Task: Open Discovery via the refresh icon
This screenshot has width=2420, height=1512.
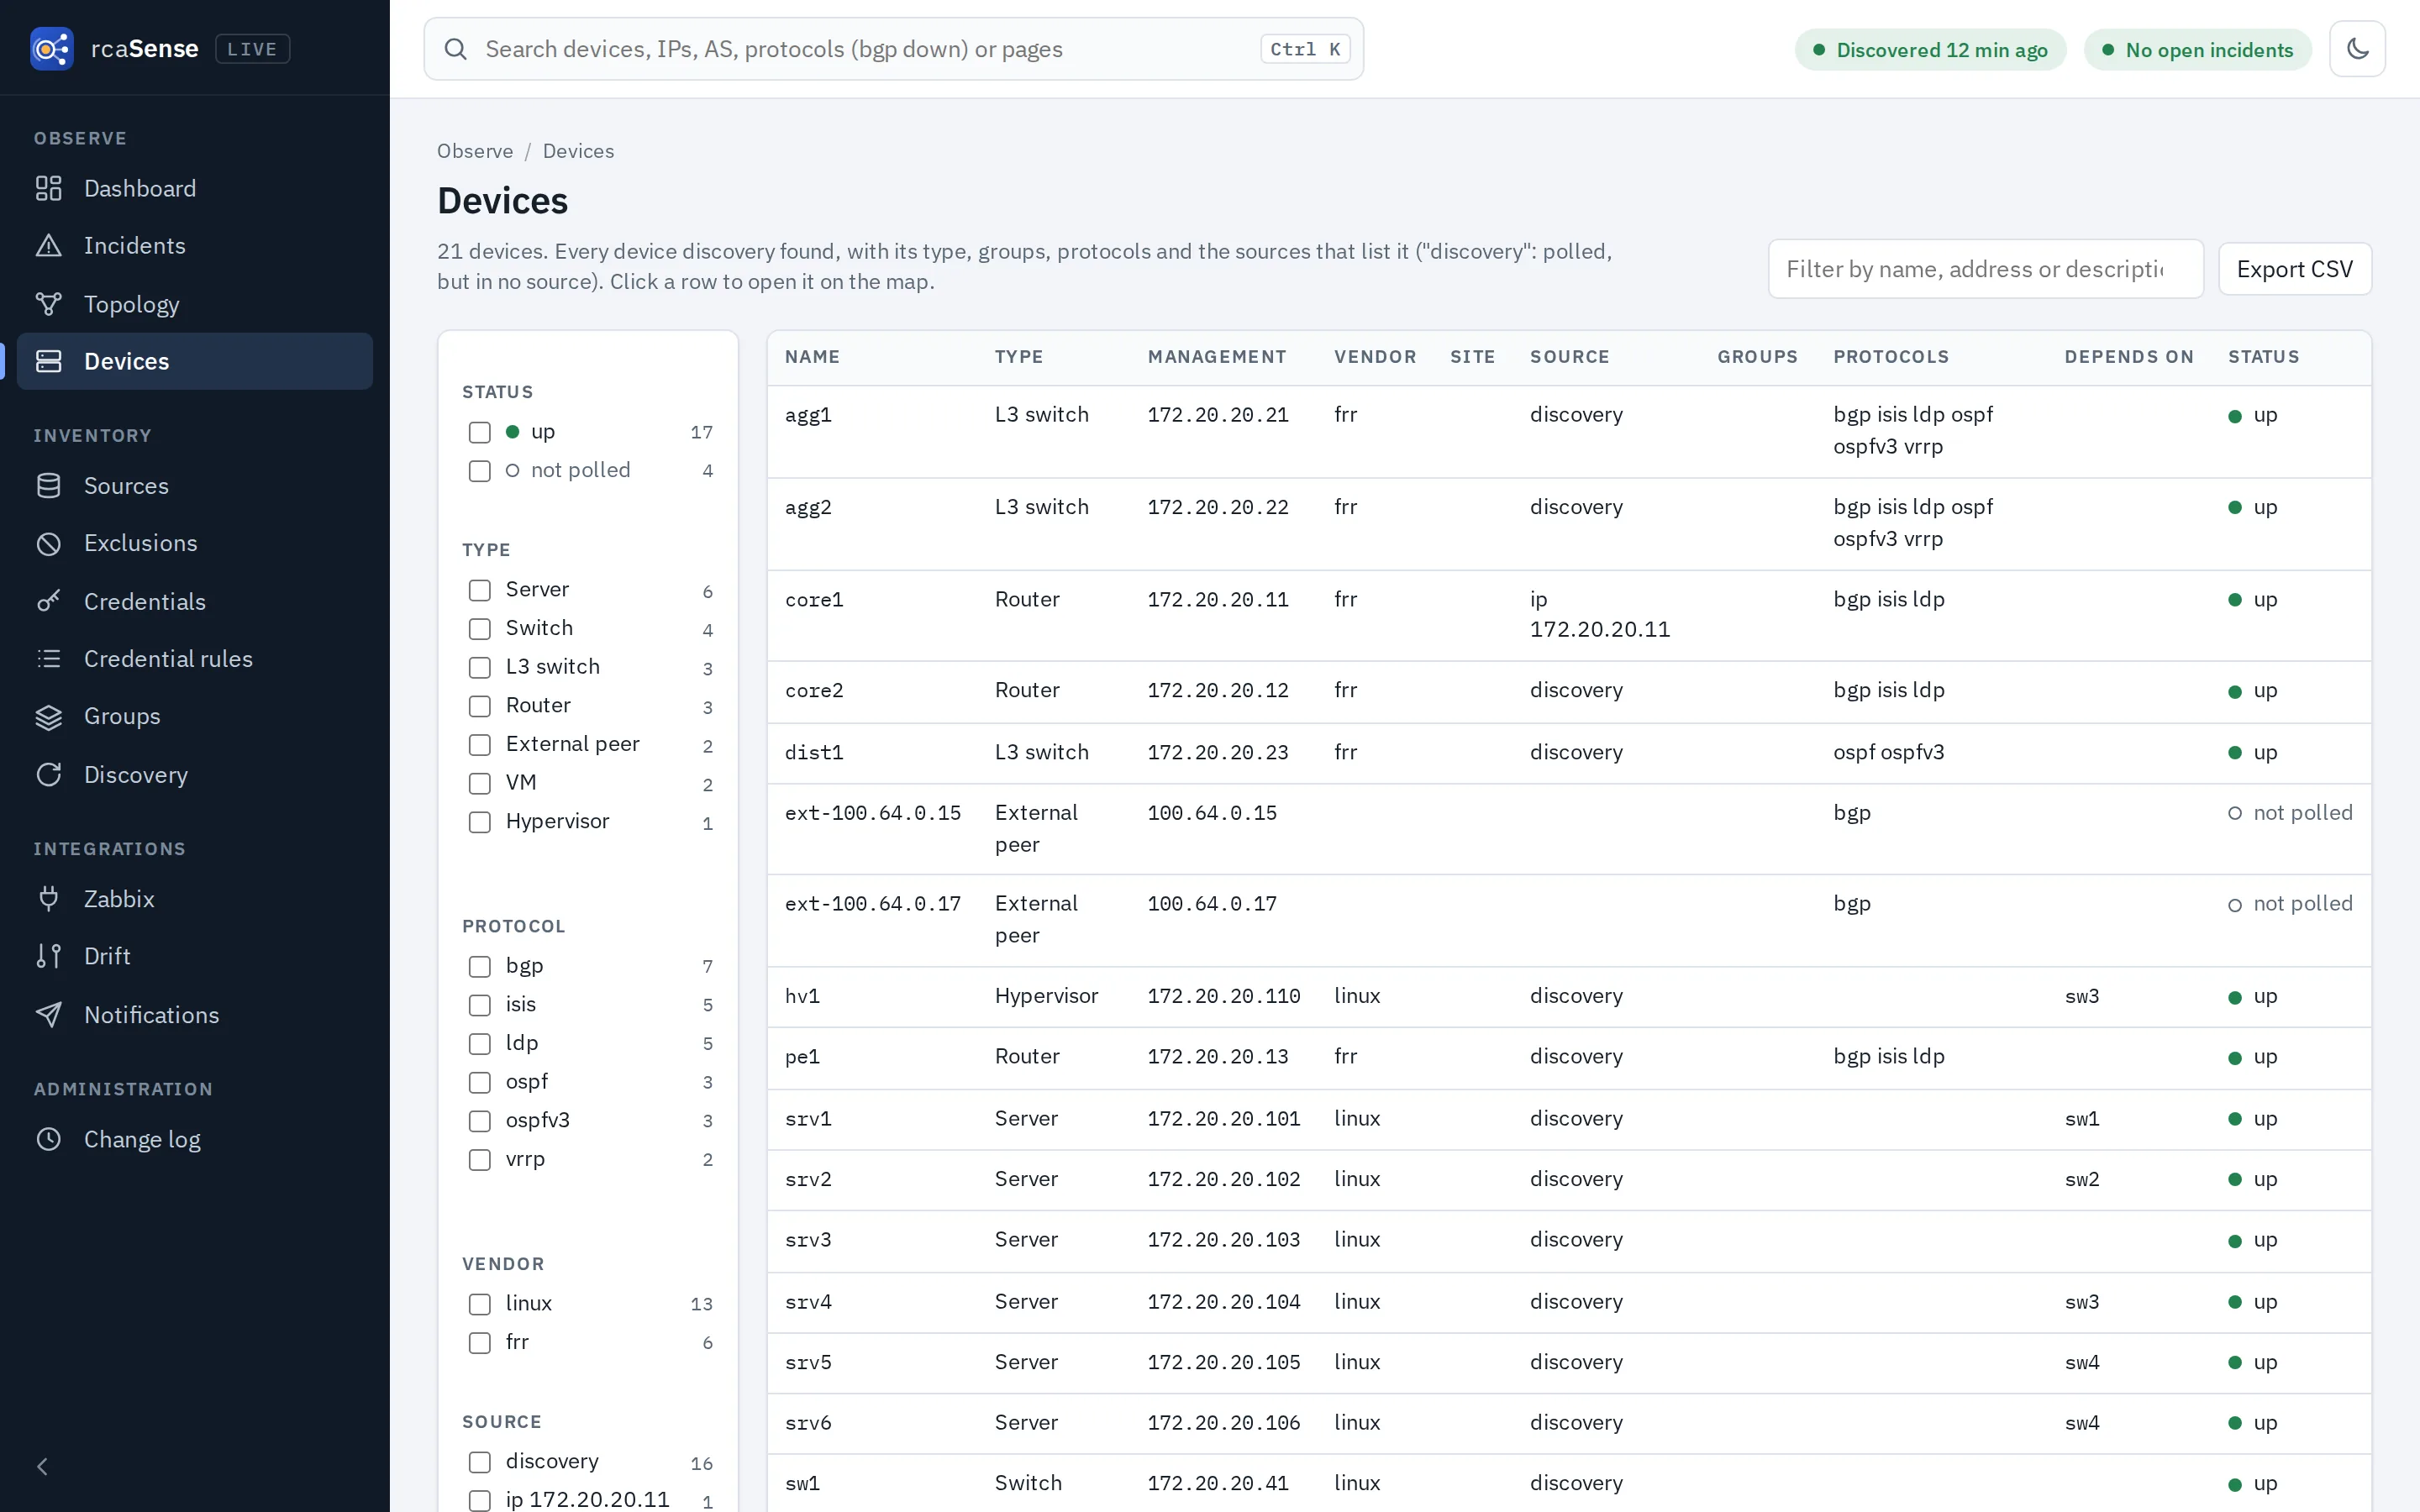Action: coord(48,775)
